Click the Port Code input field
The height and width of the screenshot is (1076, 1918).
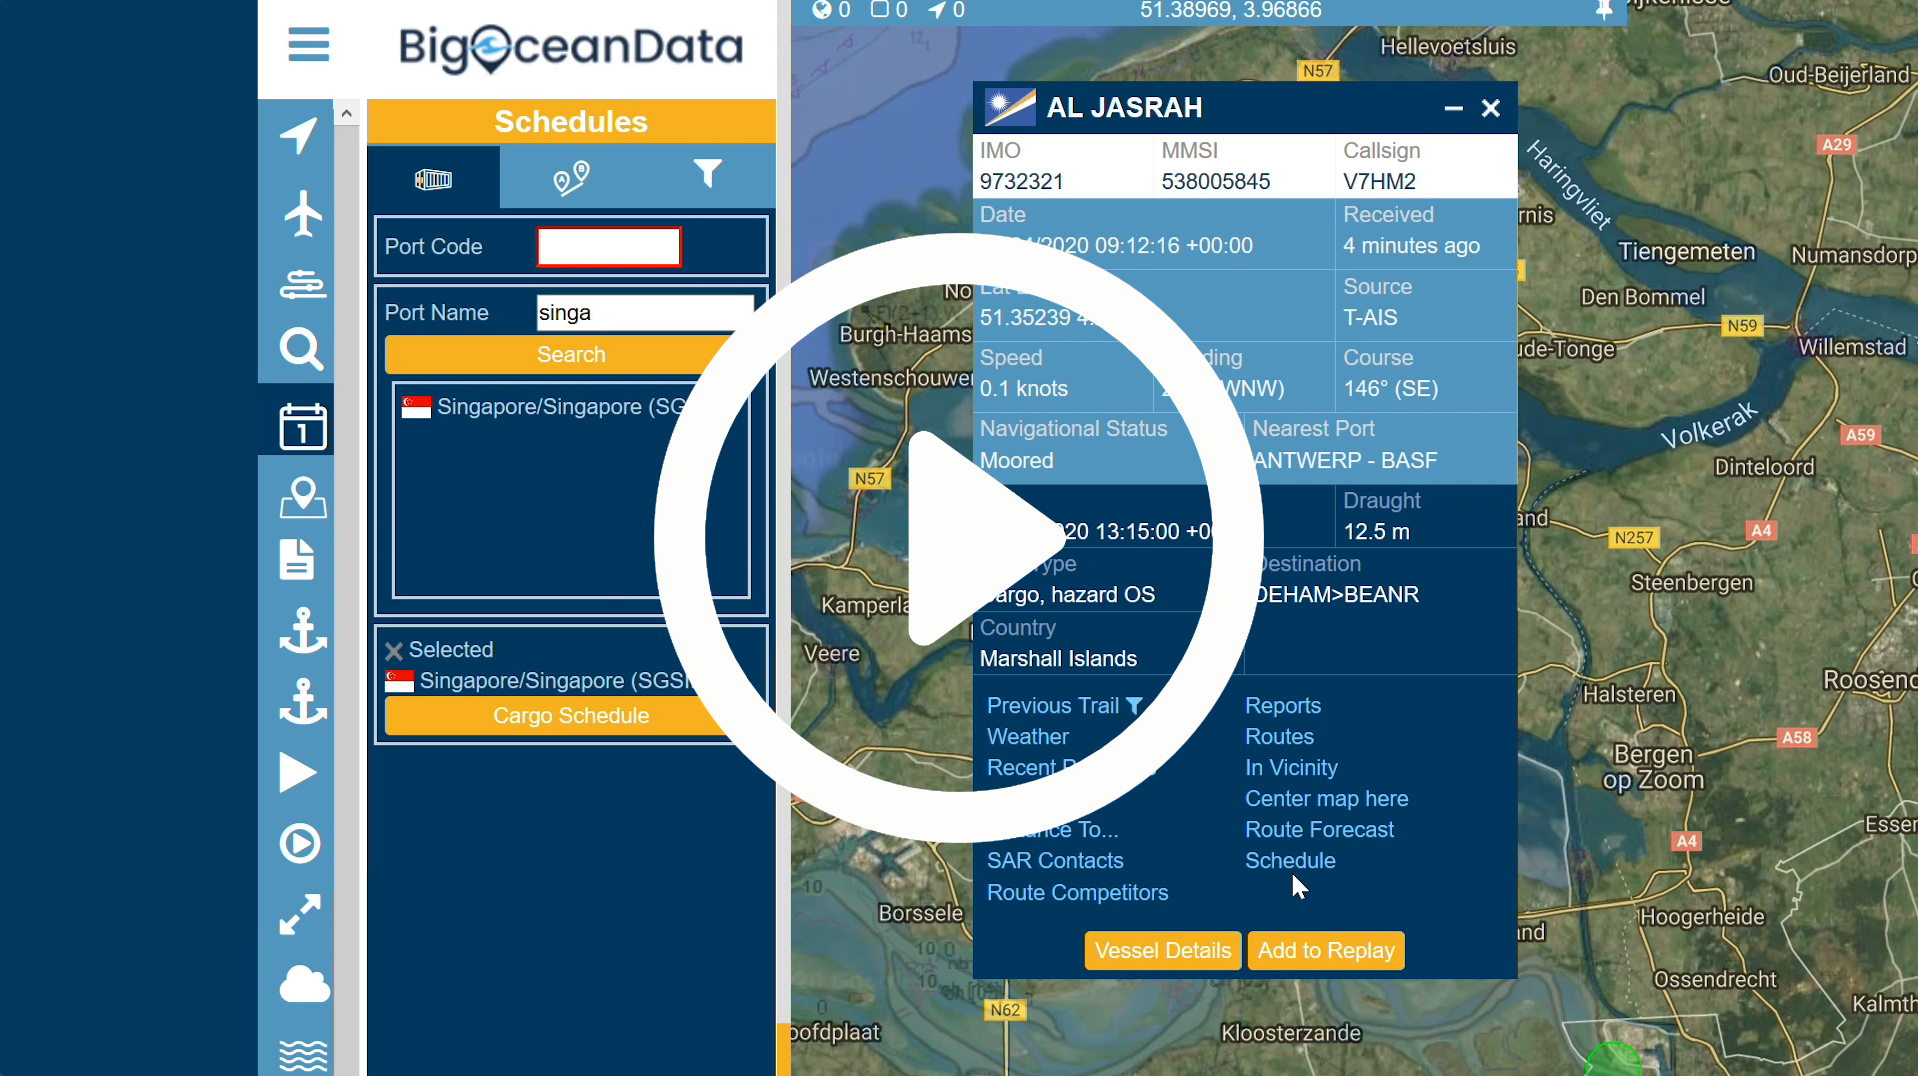[x=609, y=247]
